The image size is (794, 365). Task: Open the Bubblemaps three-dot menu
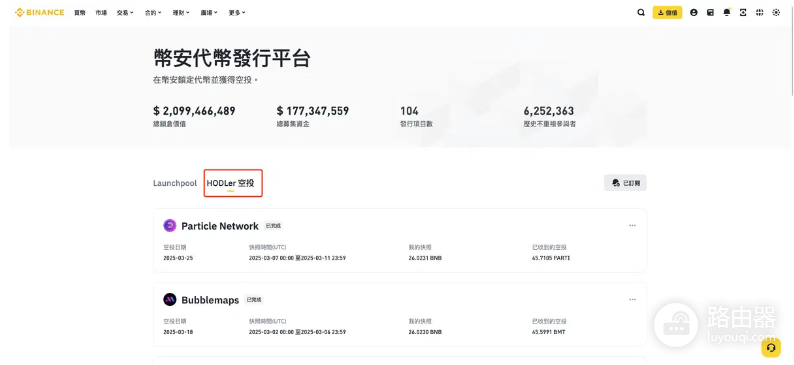point(632,300)
